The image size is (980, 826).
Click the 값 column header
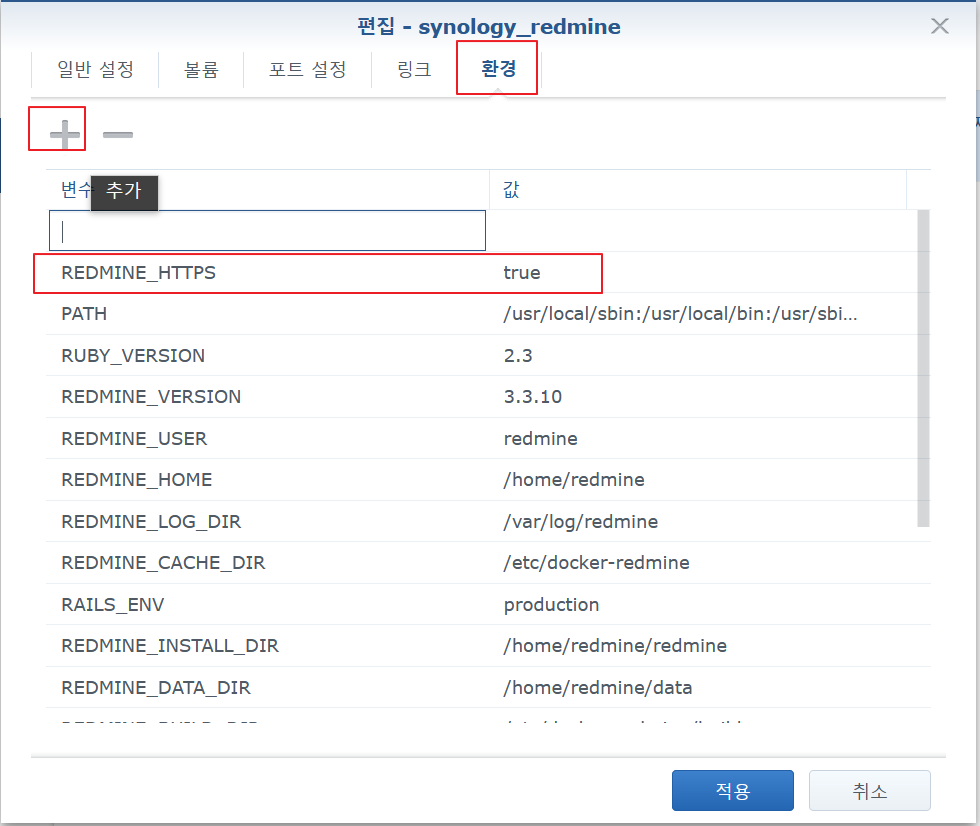click(698, 189)
